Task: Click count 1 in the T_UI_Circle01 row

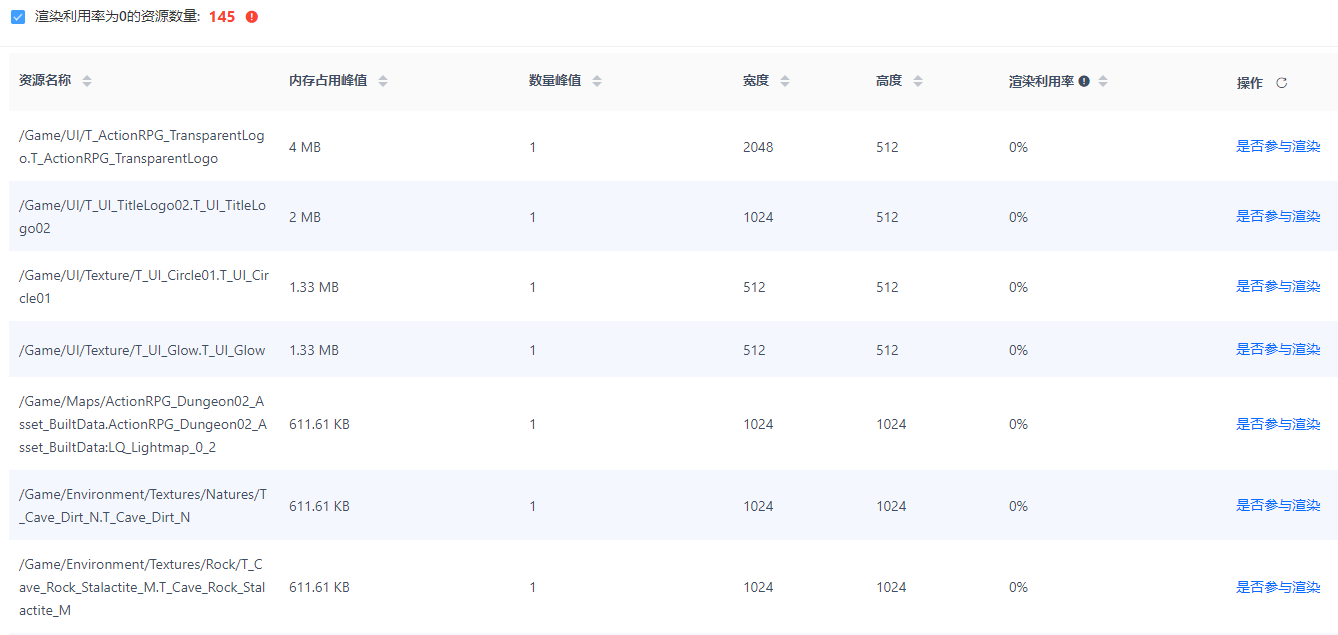Action: (x=533, y=287)
